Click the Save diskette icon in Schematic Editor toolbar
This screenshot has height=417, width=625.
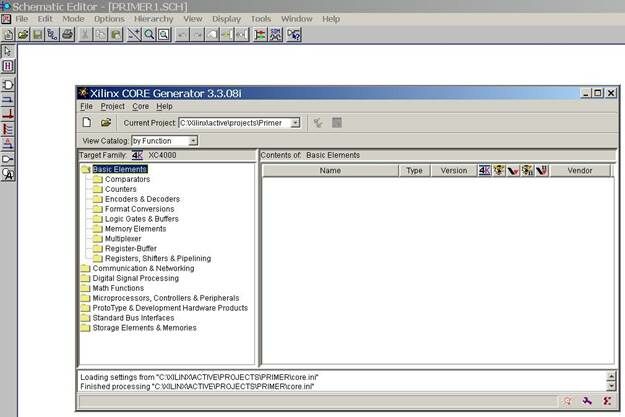(37, 35)
